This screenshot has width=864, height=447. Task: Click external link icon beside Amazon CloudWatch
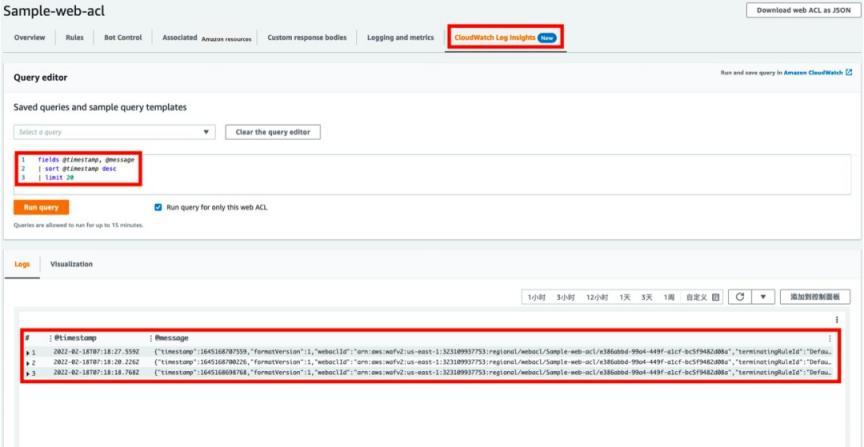pos(849,72)
